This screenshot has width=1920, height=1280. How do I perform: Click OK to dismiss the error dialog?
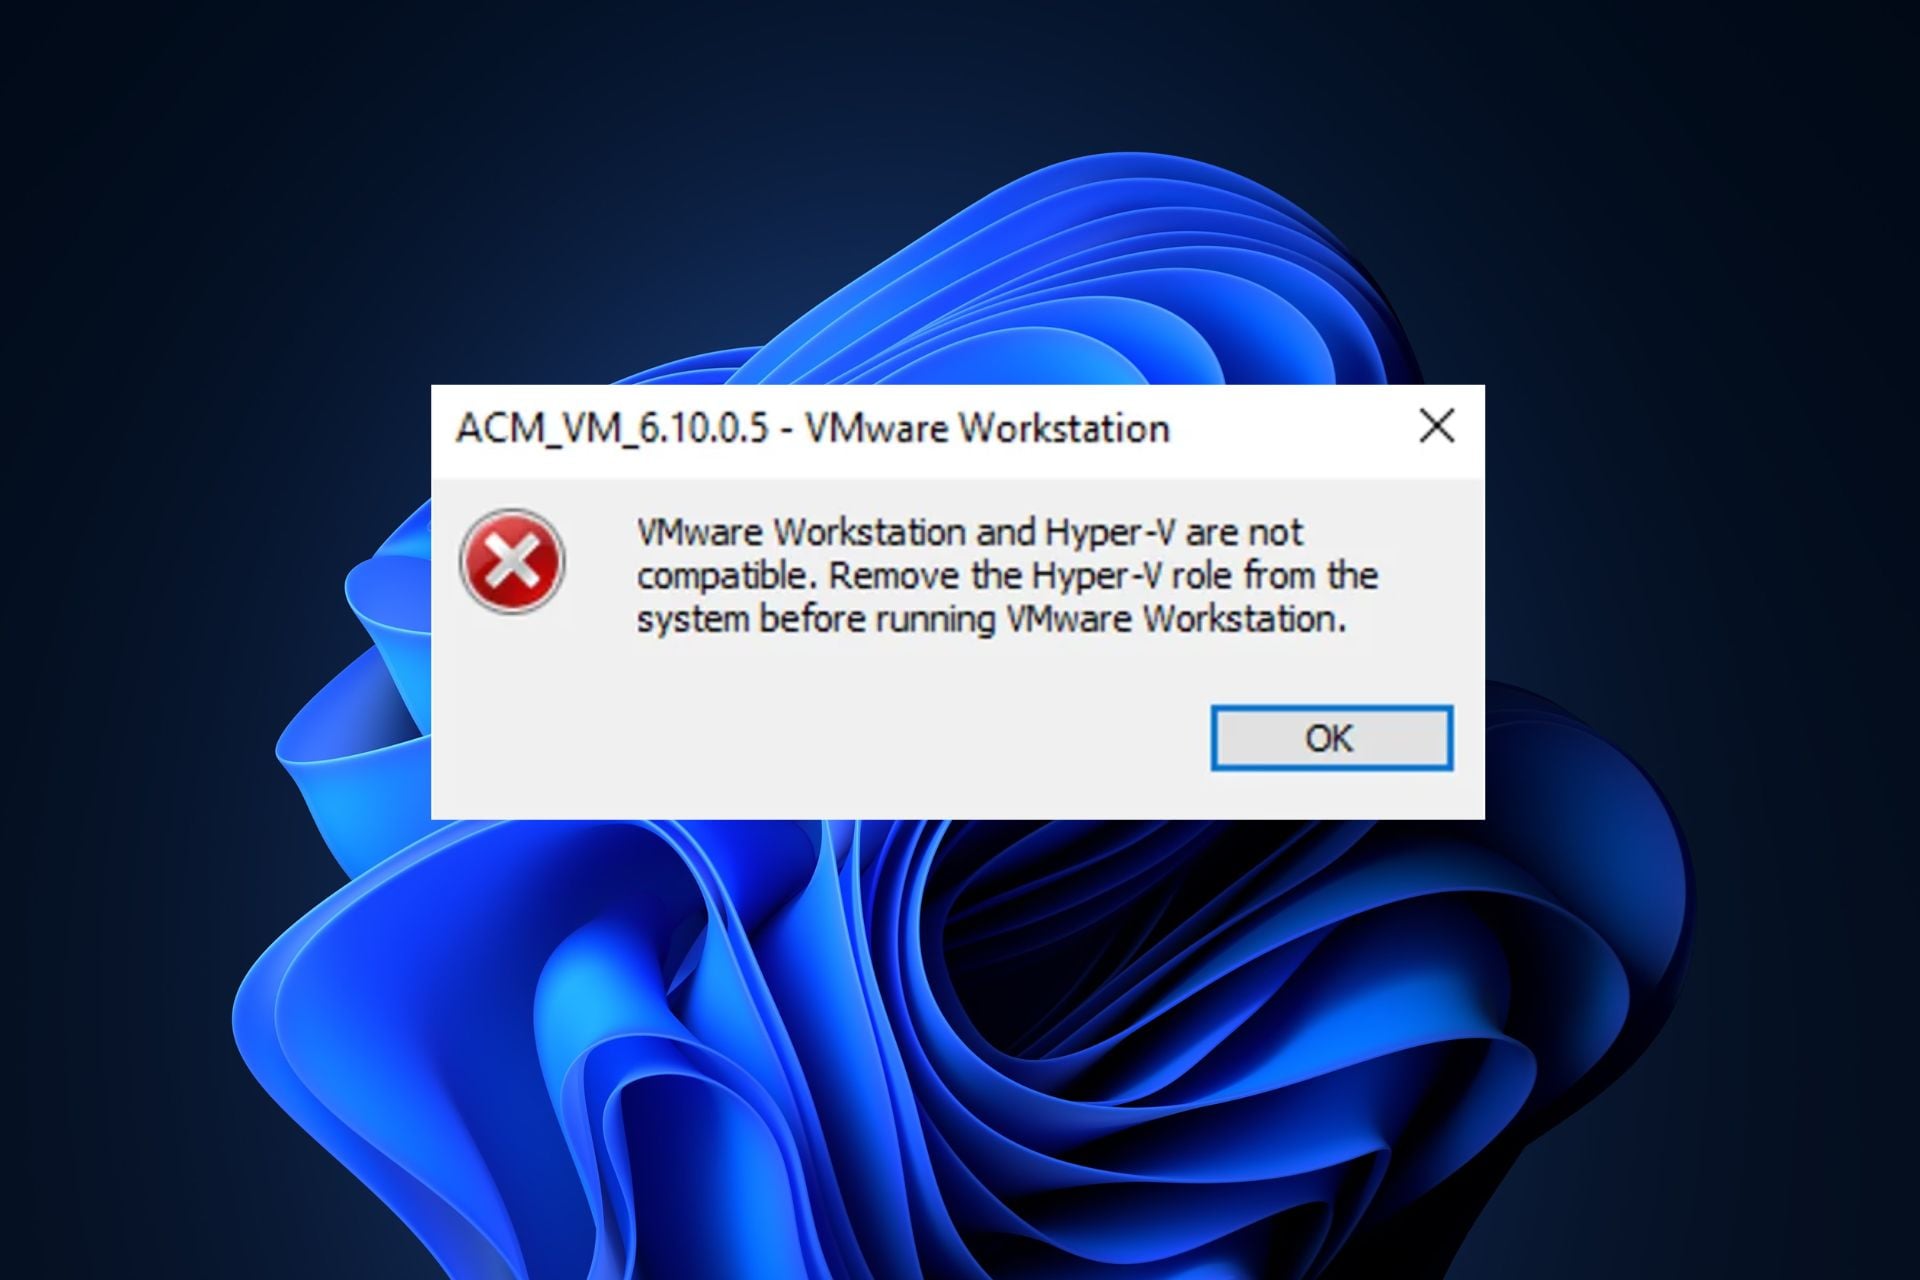point(1331,738)
